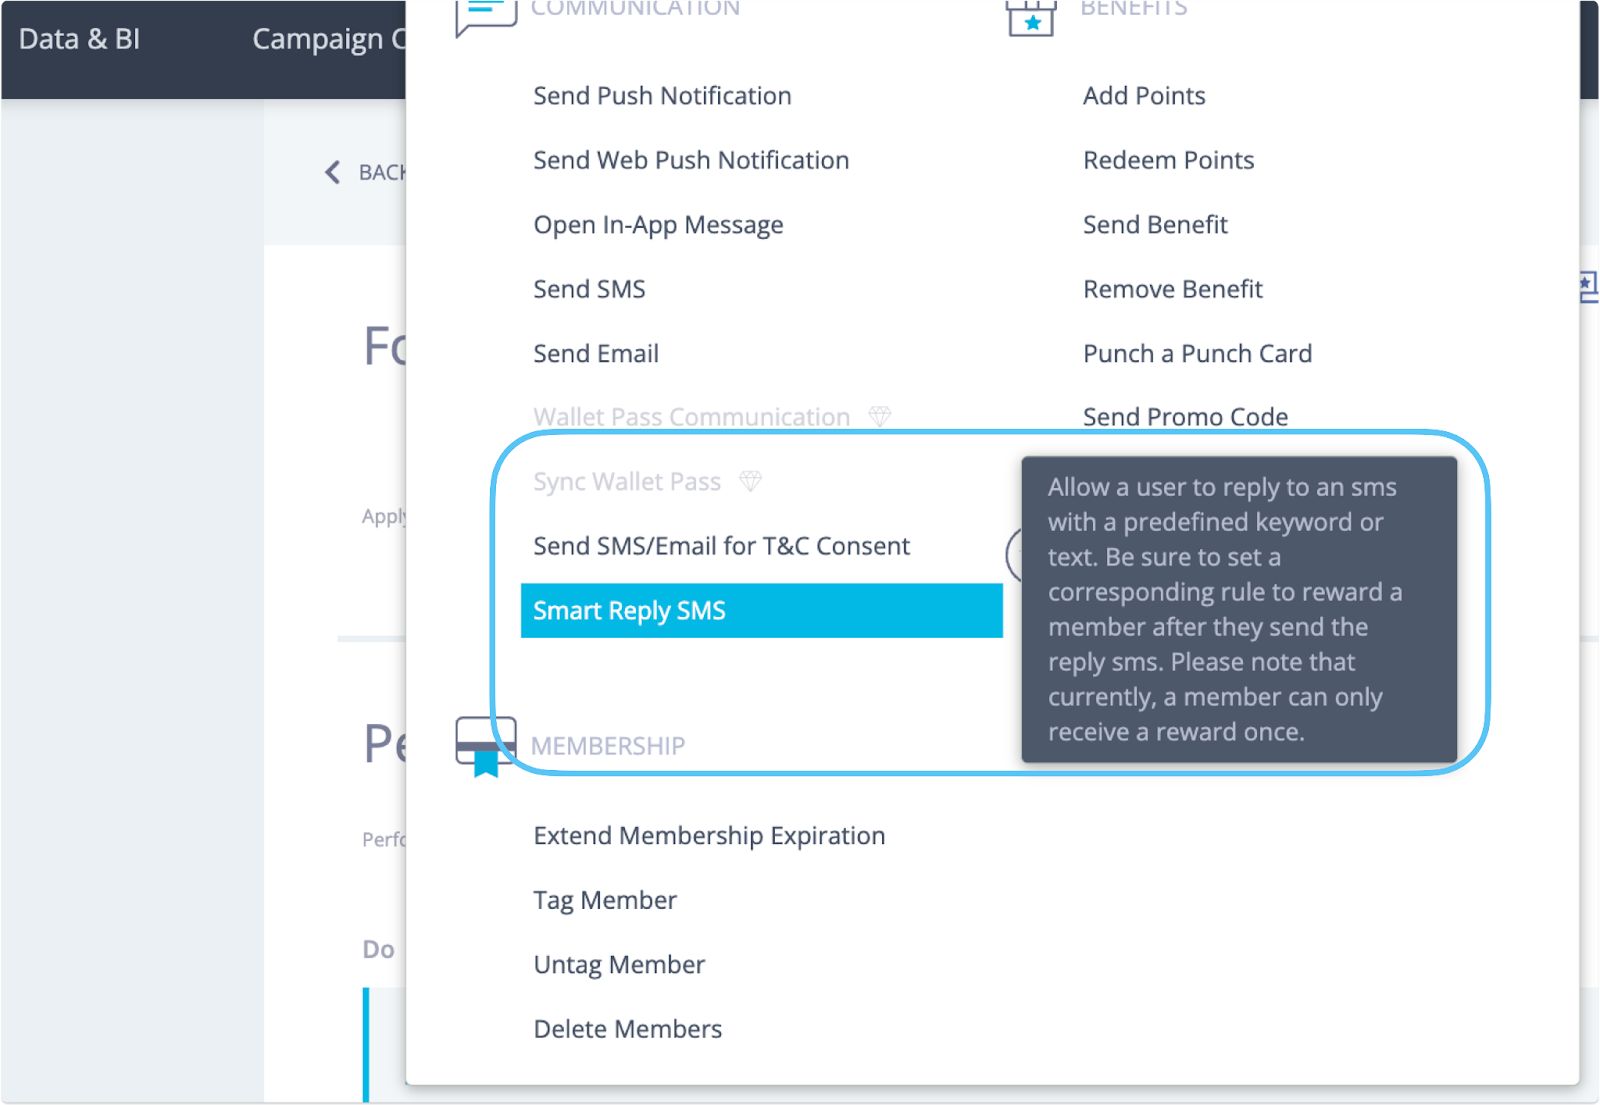Pick the Send Email action
The height and width of the screenshot is (1105, 1600).
tap(596, 354)
